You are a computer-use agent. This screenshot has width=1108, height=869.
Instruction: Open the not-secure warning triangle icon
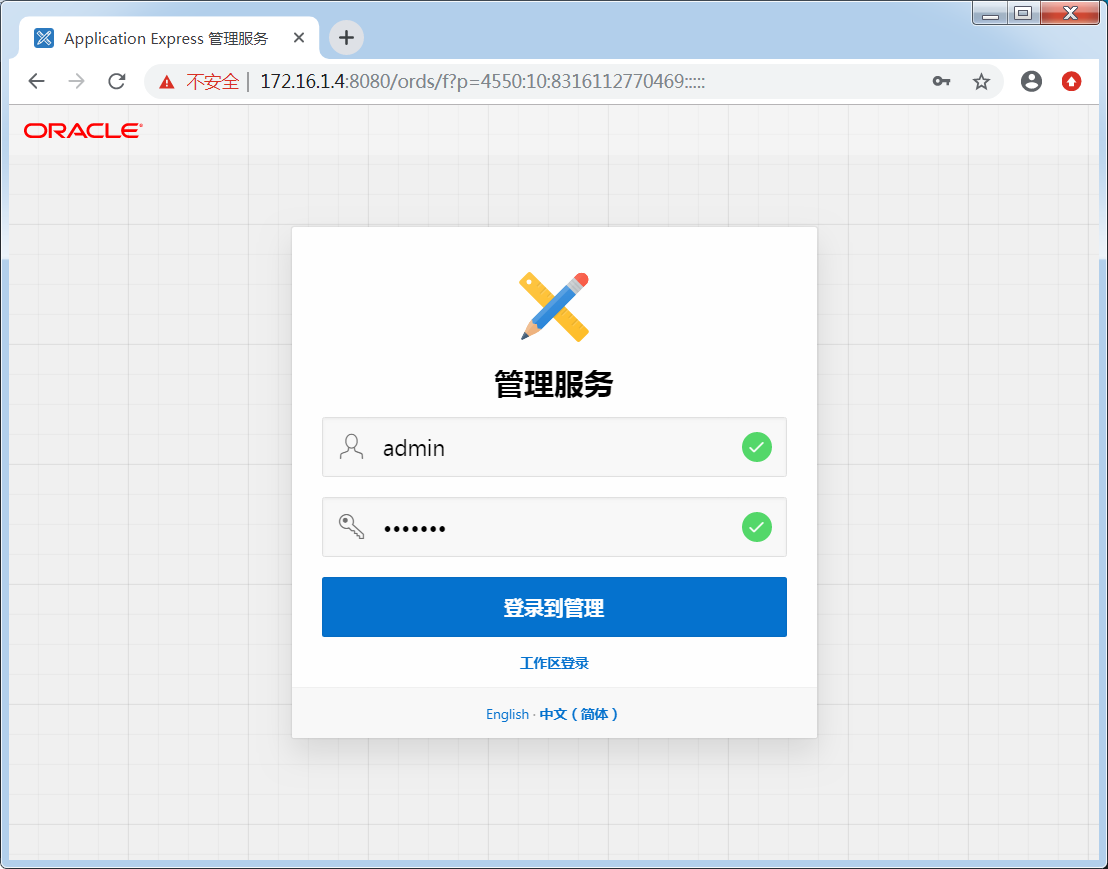(167, 82)
